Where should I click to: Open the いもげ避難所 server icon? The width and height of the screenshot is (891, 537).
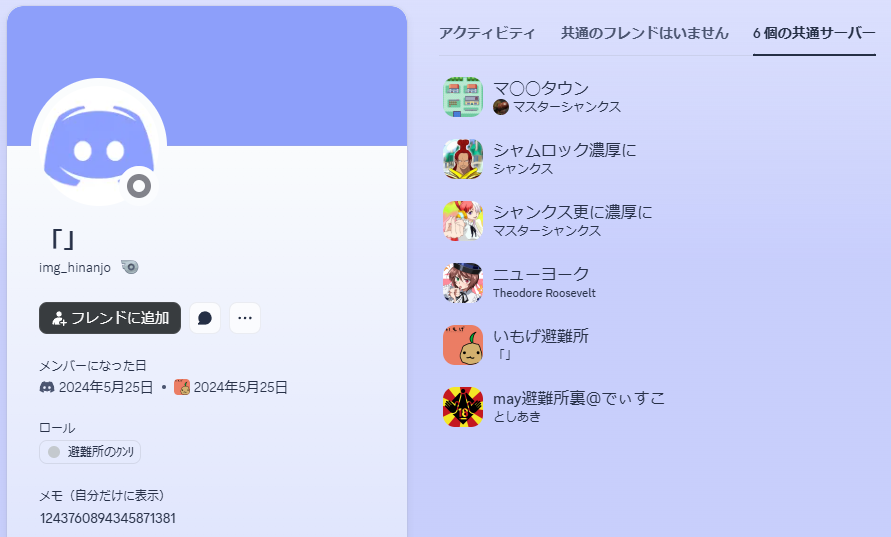(x=463, y=345)
